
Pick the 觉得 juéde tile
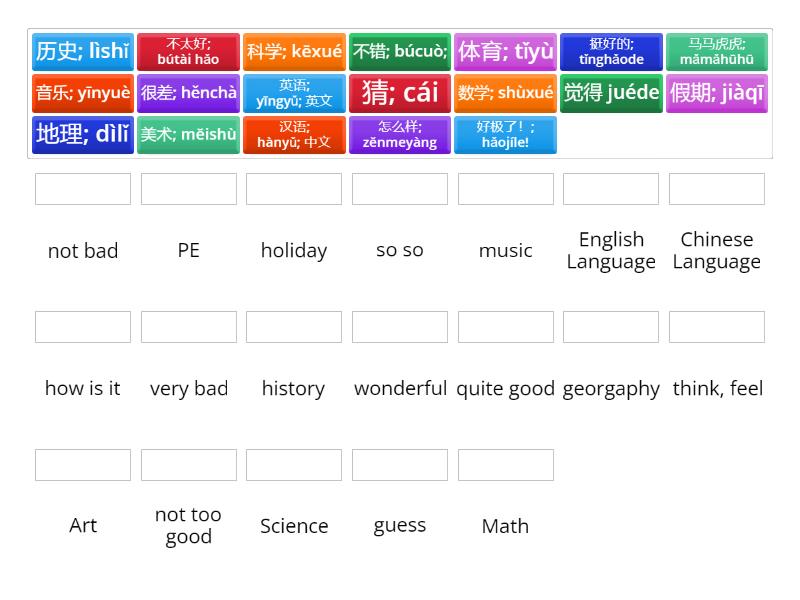click(611, 93)
